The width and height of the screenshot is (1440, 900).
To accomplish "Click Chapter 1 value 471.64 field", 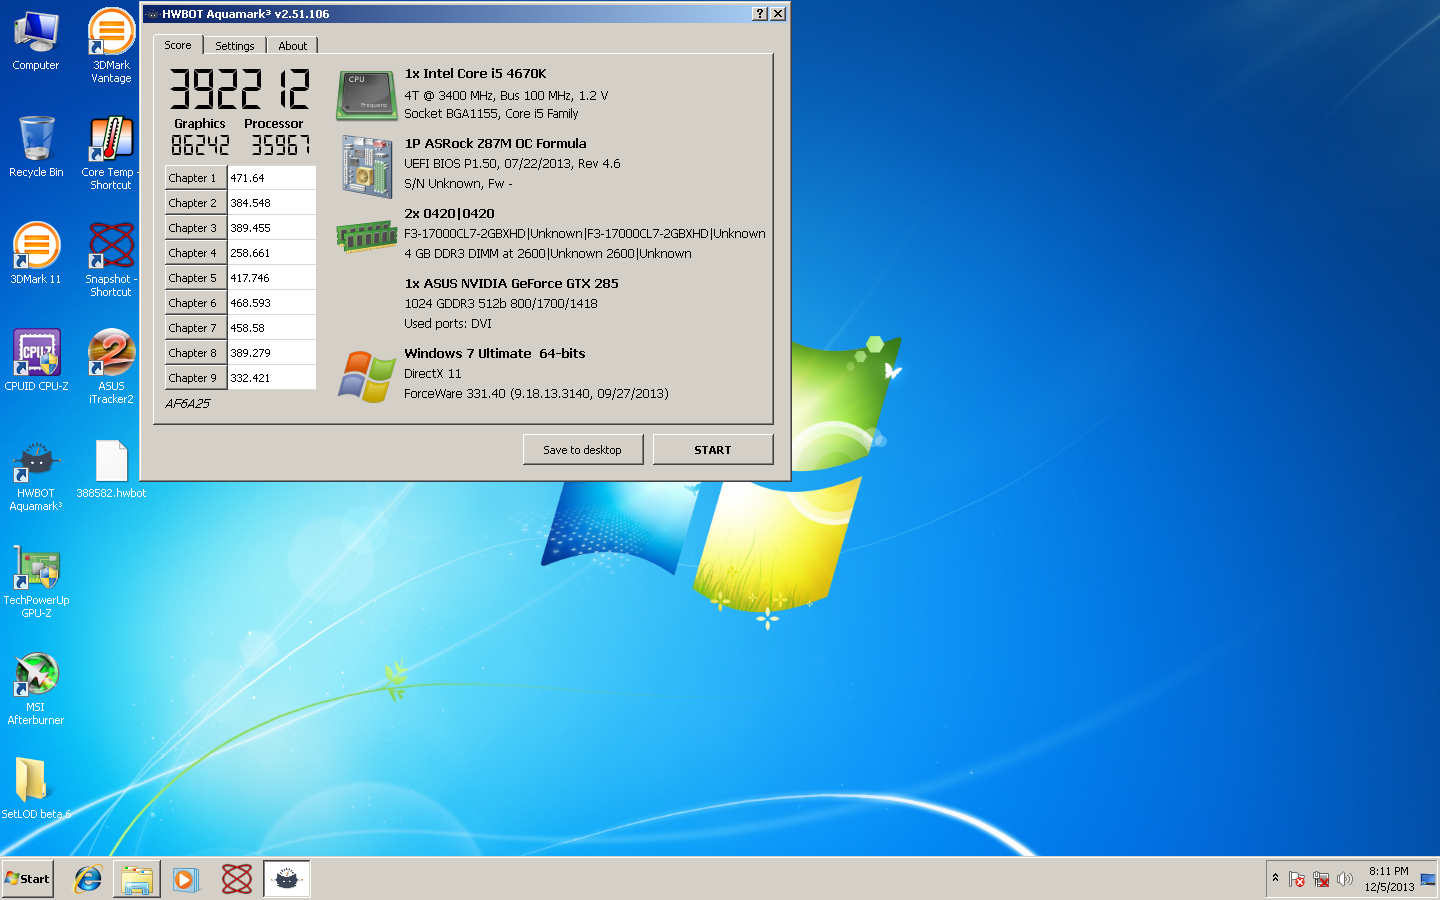I will coord(272,178).
